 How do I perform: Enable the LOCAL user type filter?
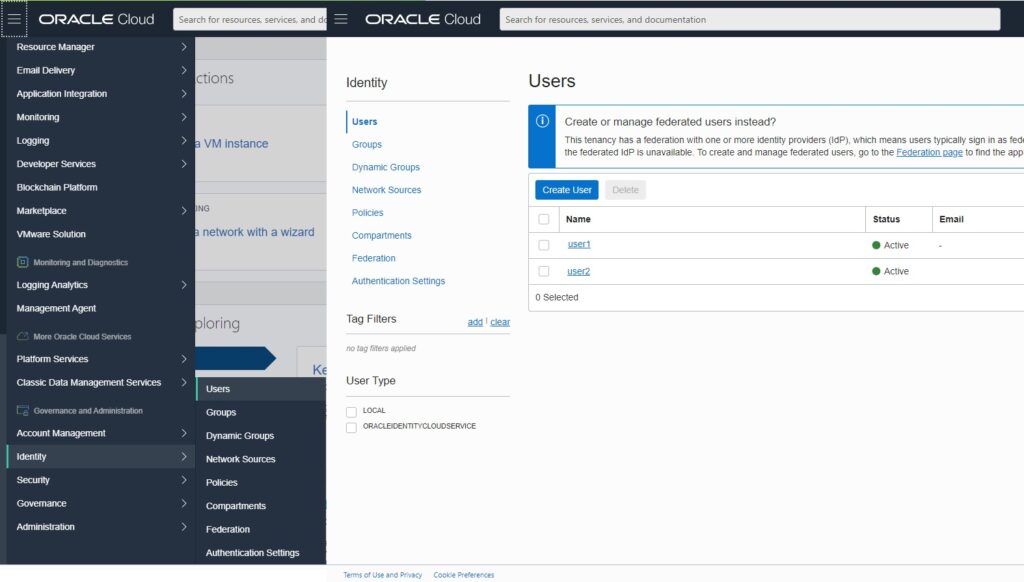[x=351, y=412]
